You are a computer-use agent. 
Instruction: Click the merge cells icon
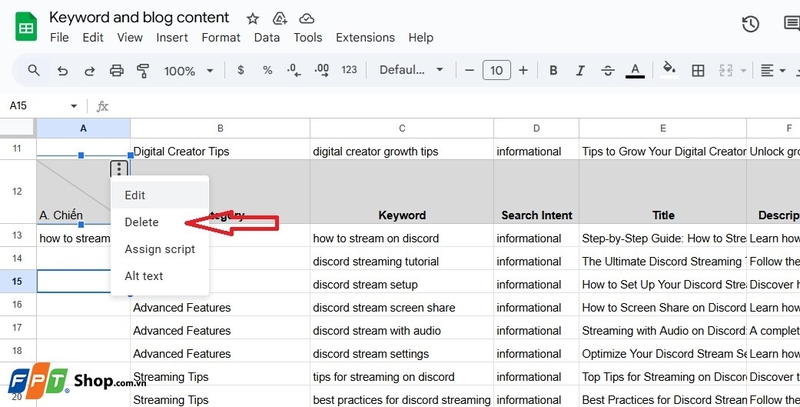click(726, 70)
